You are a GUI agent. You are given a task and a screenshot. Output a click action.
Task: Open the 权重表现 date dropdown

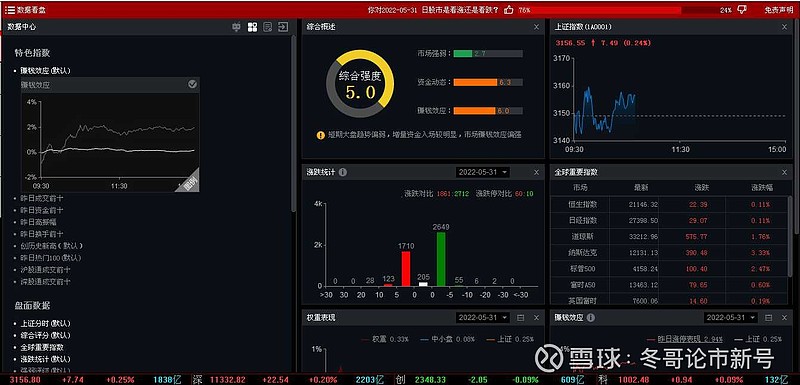coord(482,318)
